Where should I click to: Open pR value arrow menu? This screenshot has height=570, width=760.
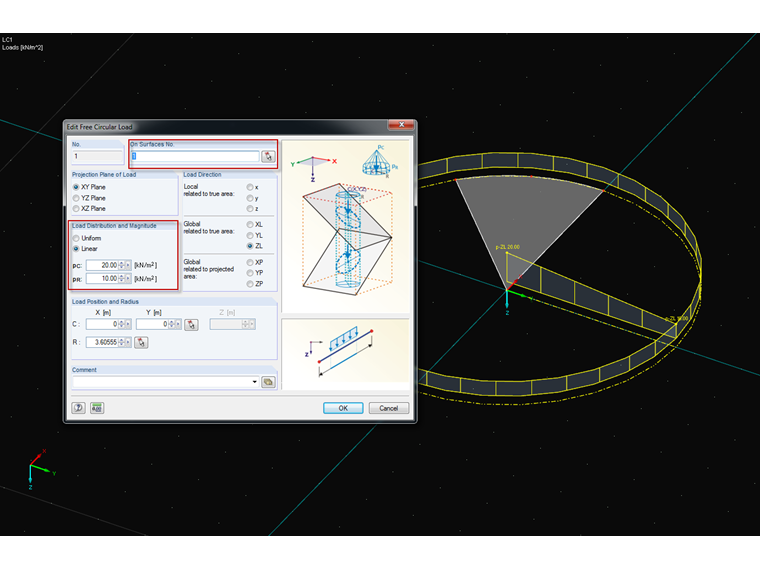[128, 279]
